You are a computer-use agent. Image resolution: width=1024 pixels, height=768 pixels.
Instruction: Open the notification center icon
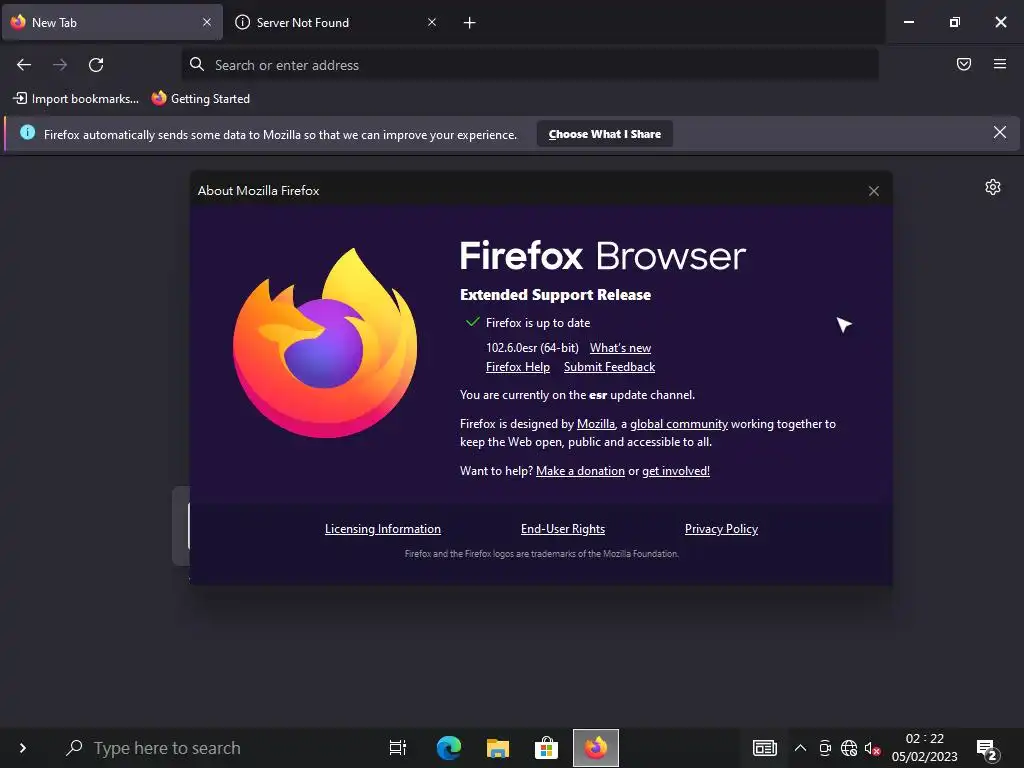coord(988,750)
